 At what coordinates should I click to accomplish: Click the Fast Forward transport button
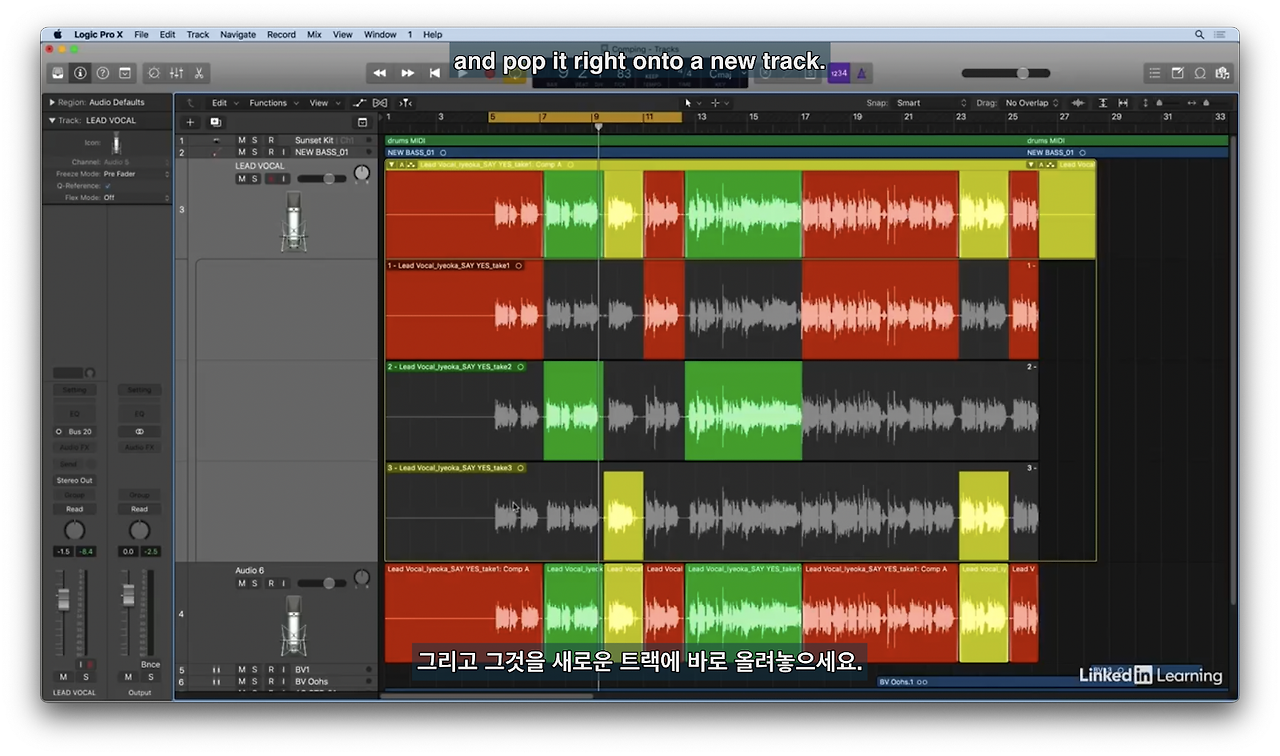pos(407,73)
